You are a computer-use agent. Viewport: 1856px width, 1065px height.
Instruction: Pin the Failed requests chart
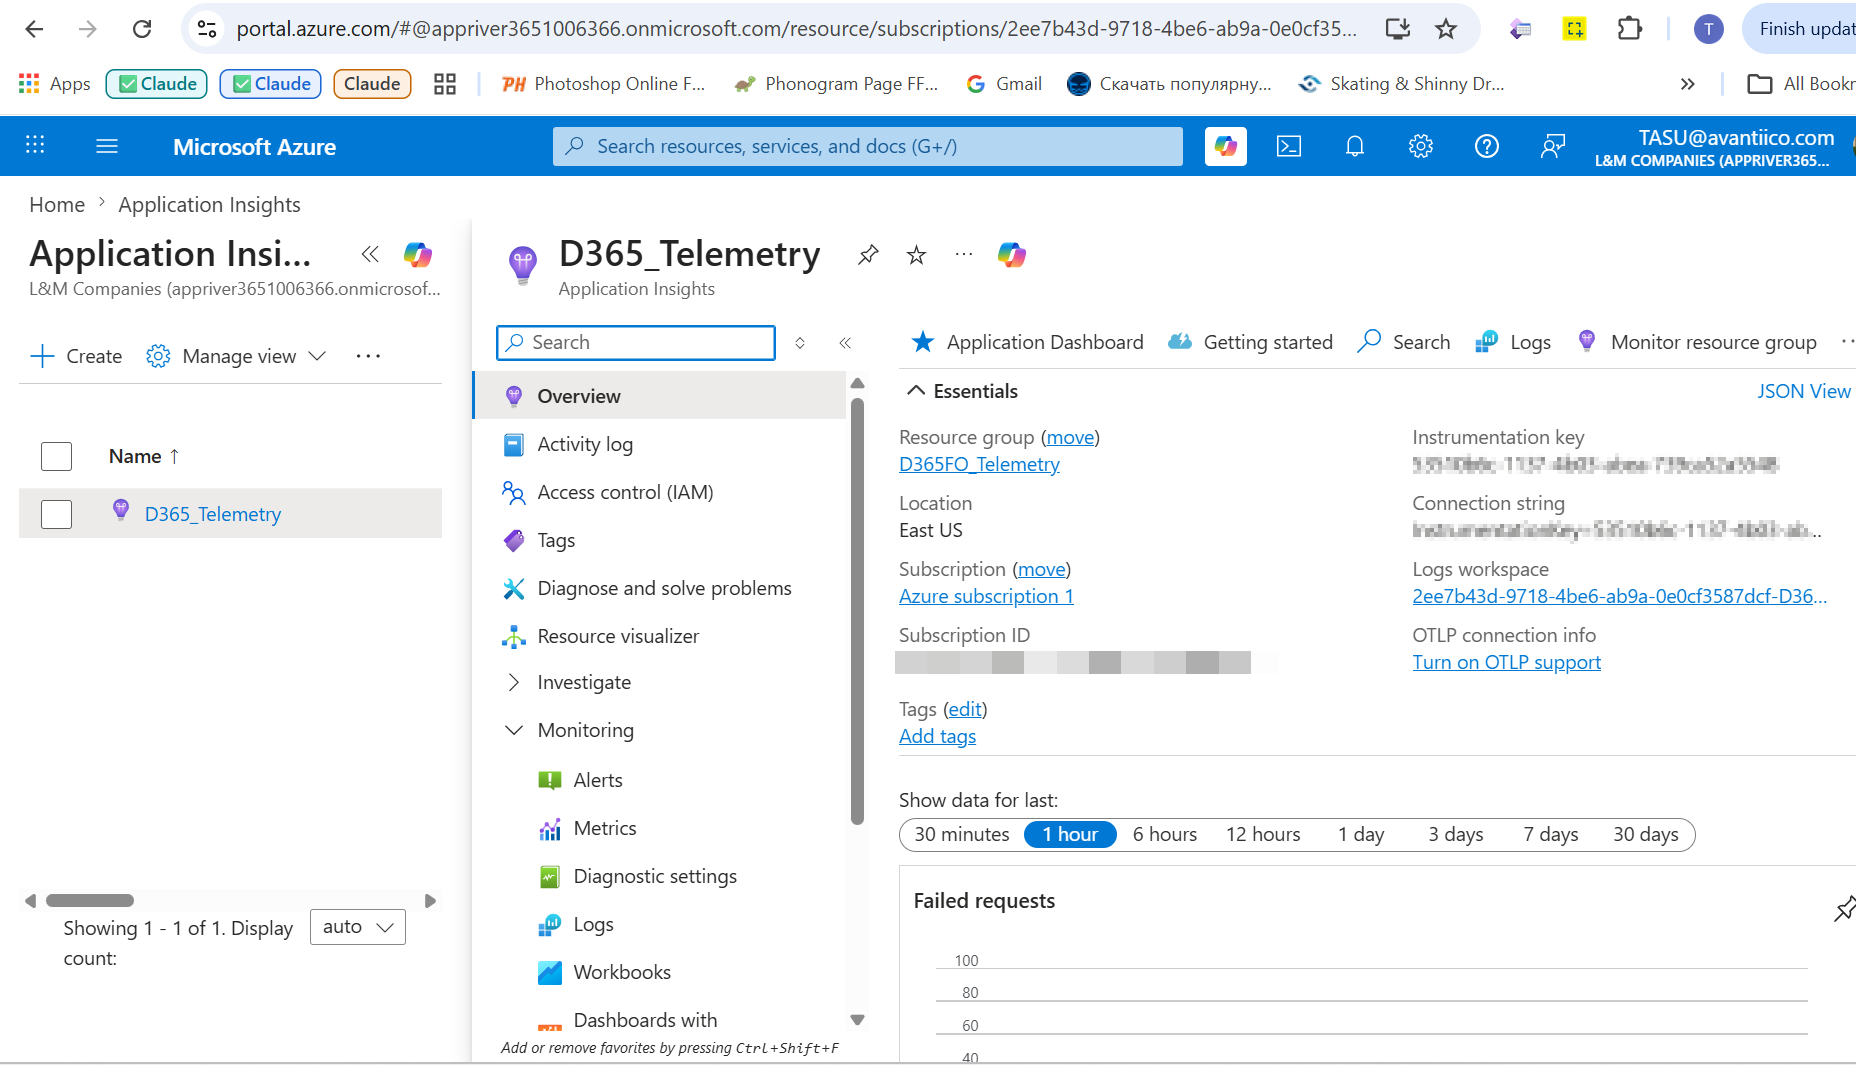[1844, 908]
